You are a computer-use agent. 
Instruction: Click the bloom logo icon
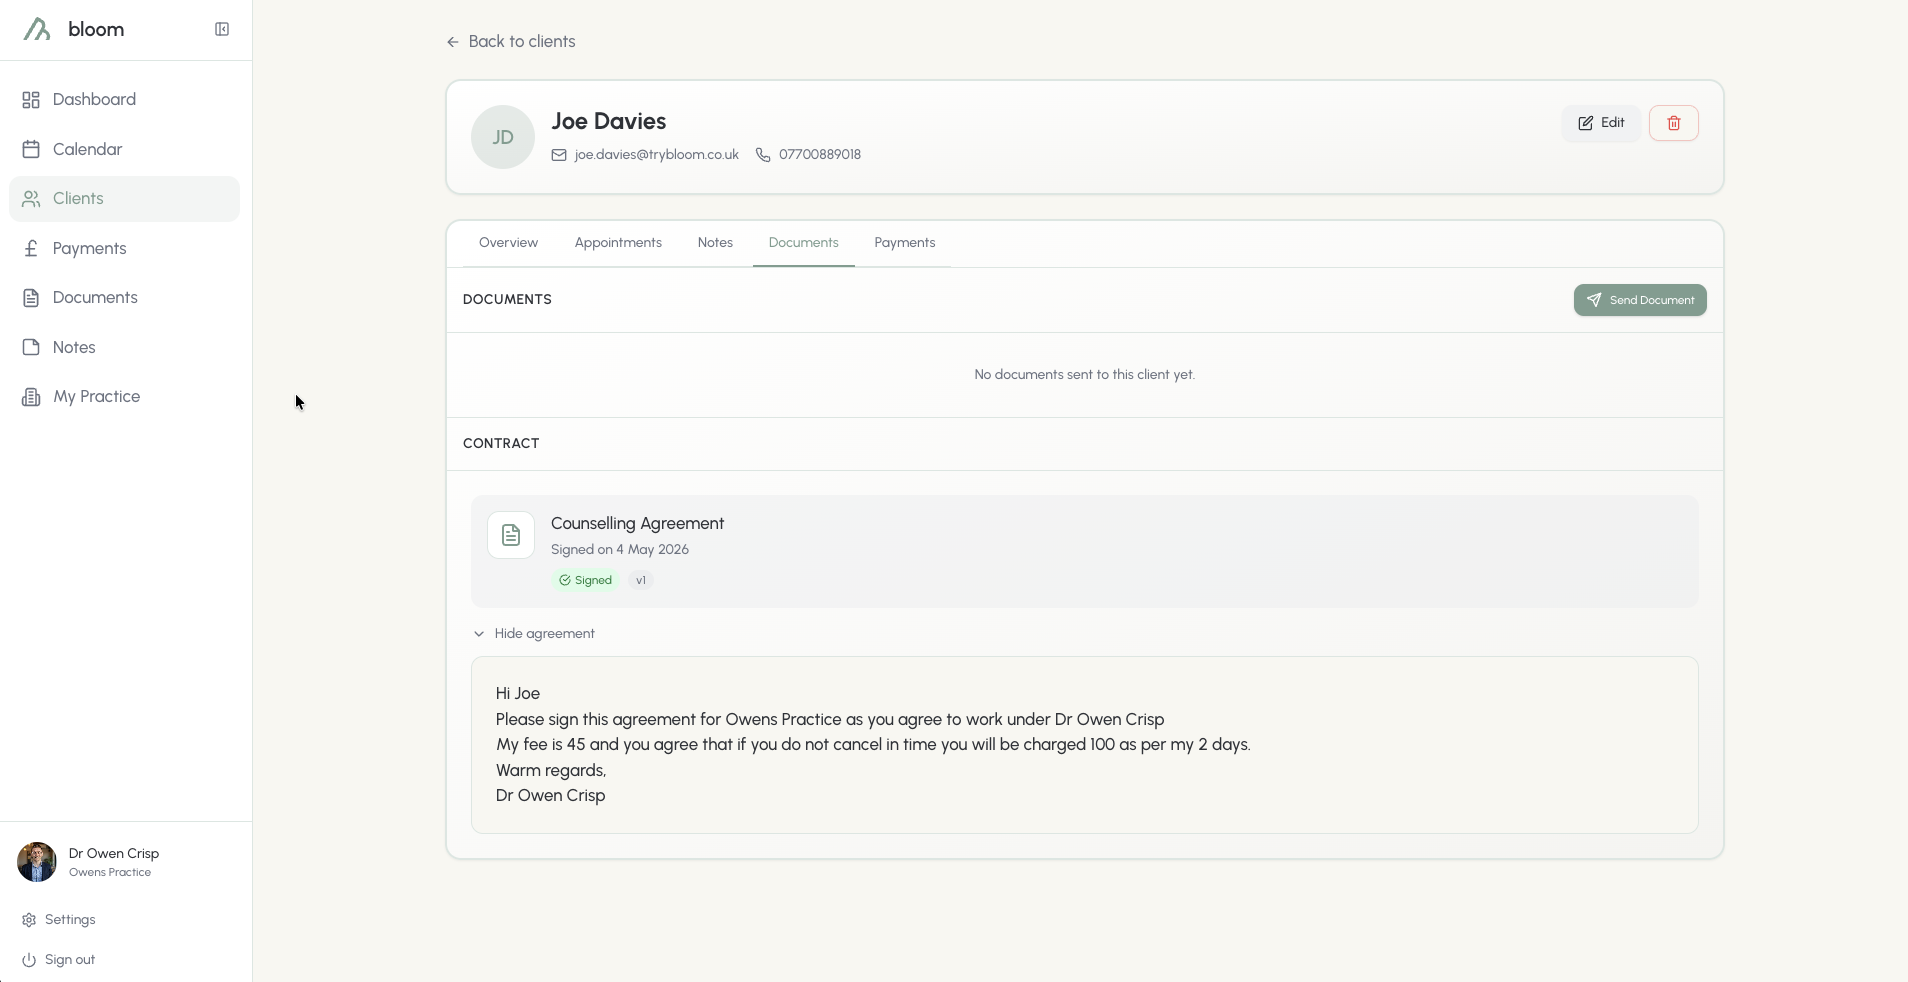pyautogui.click(x=37, y=29)
